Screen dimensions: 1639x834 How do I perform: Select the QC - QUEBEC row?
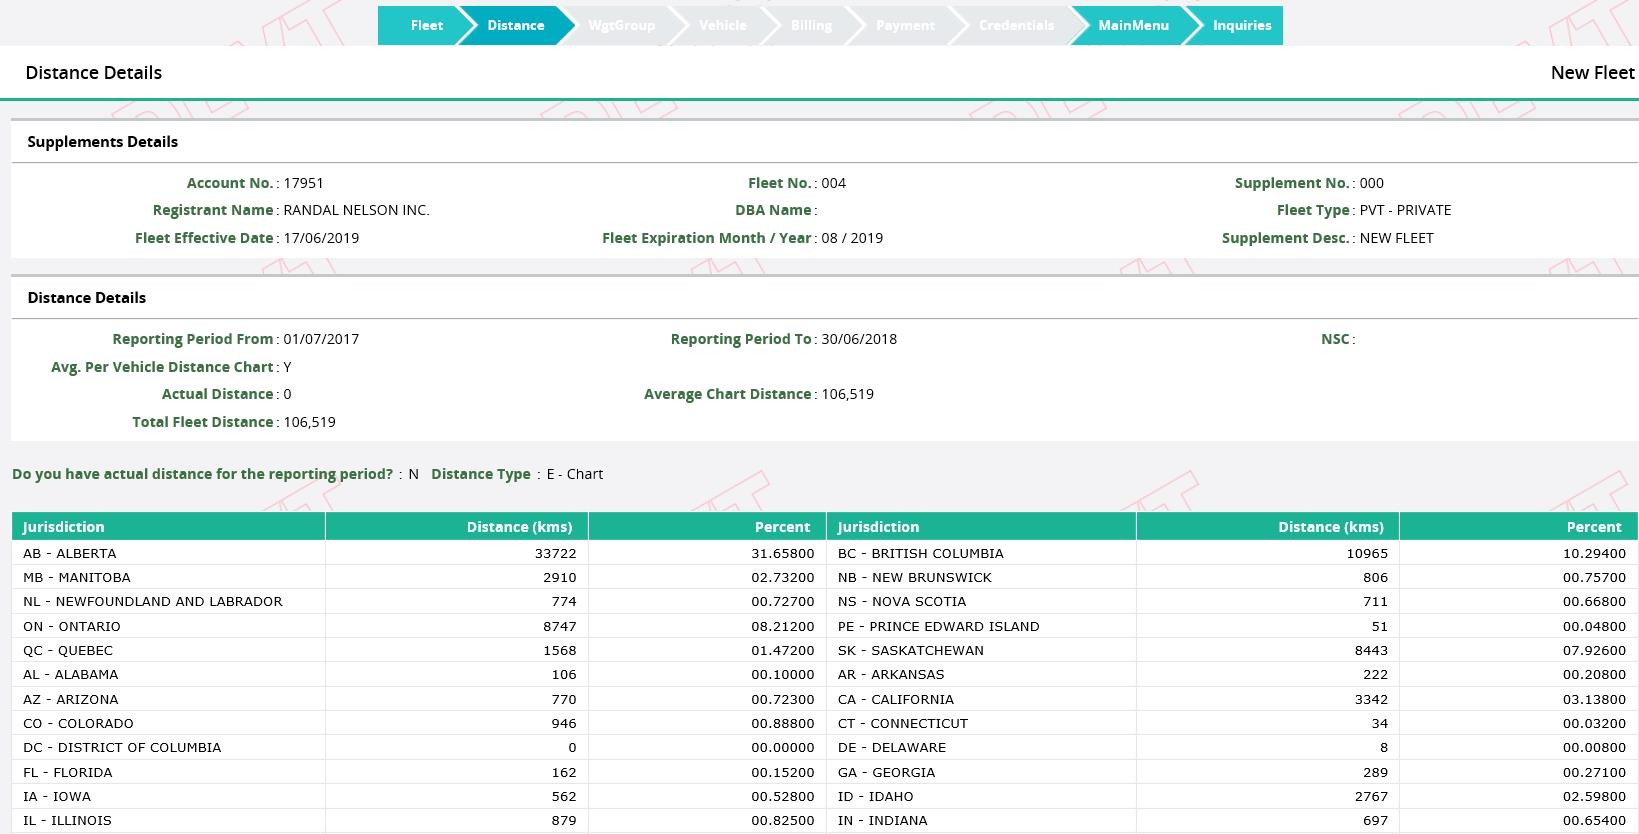click(419, 650)
